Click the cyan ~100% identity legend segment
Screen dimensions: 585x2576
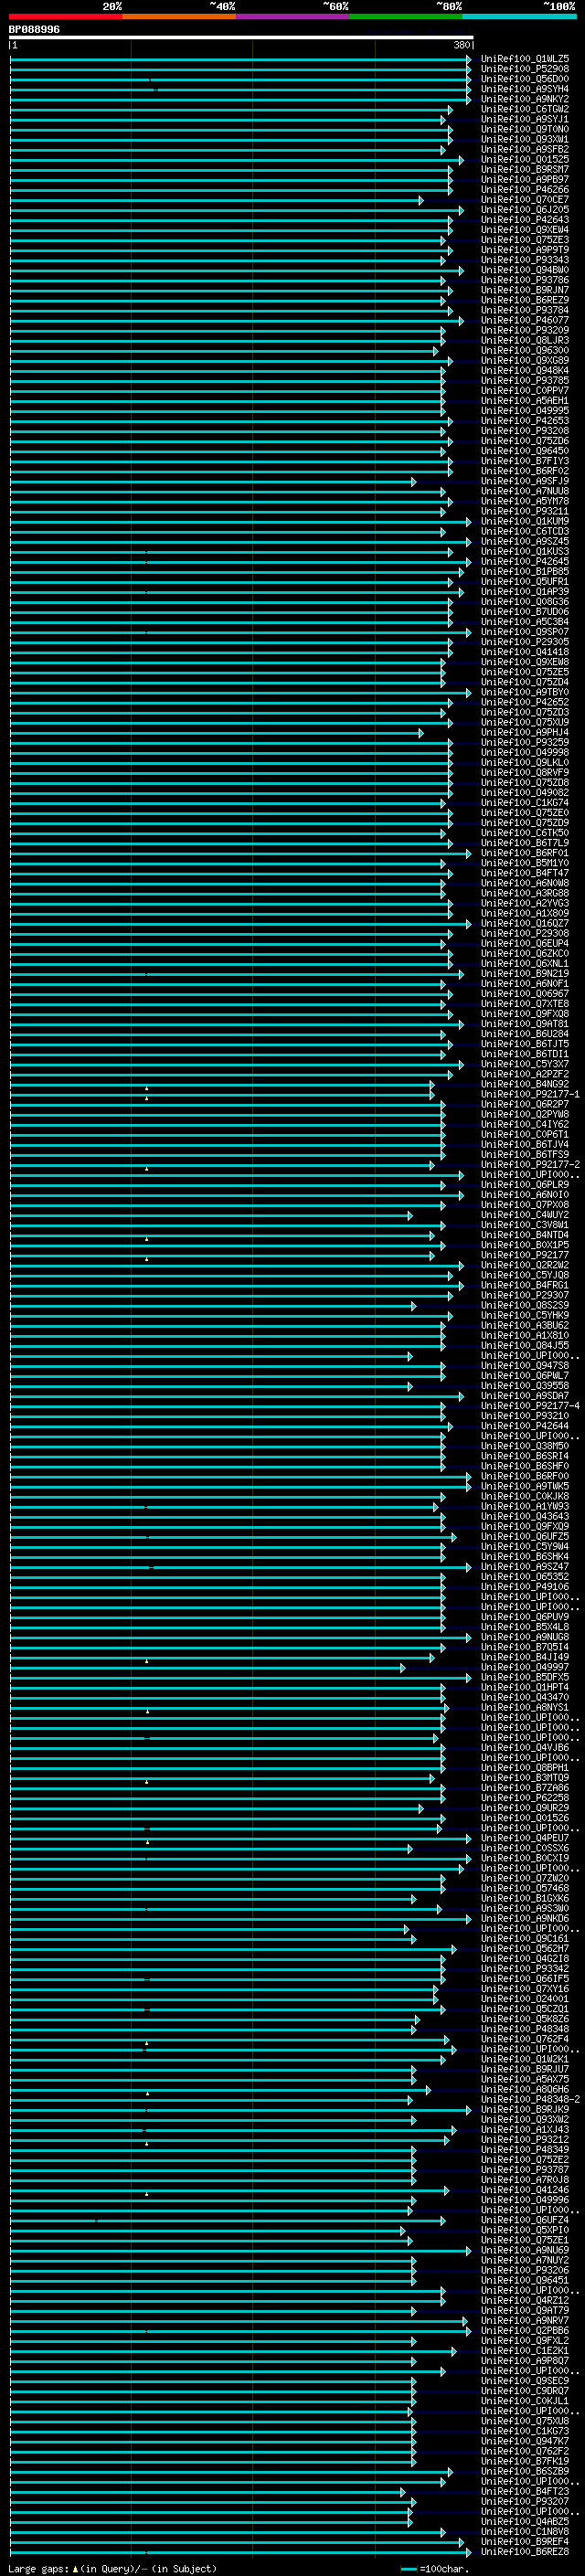(x=519, y=16)
